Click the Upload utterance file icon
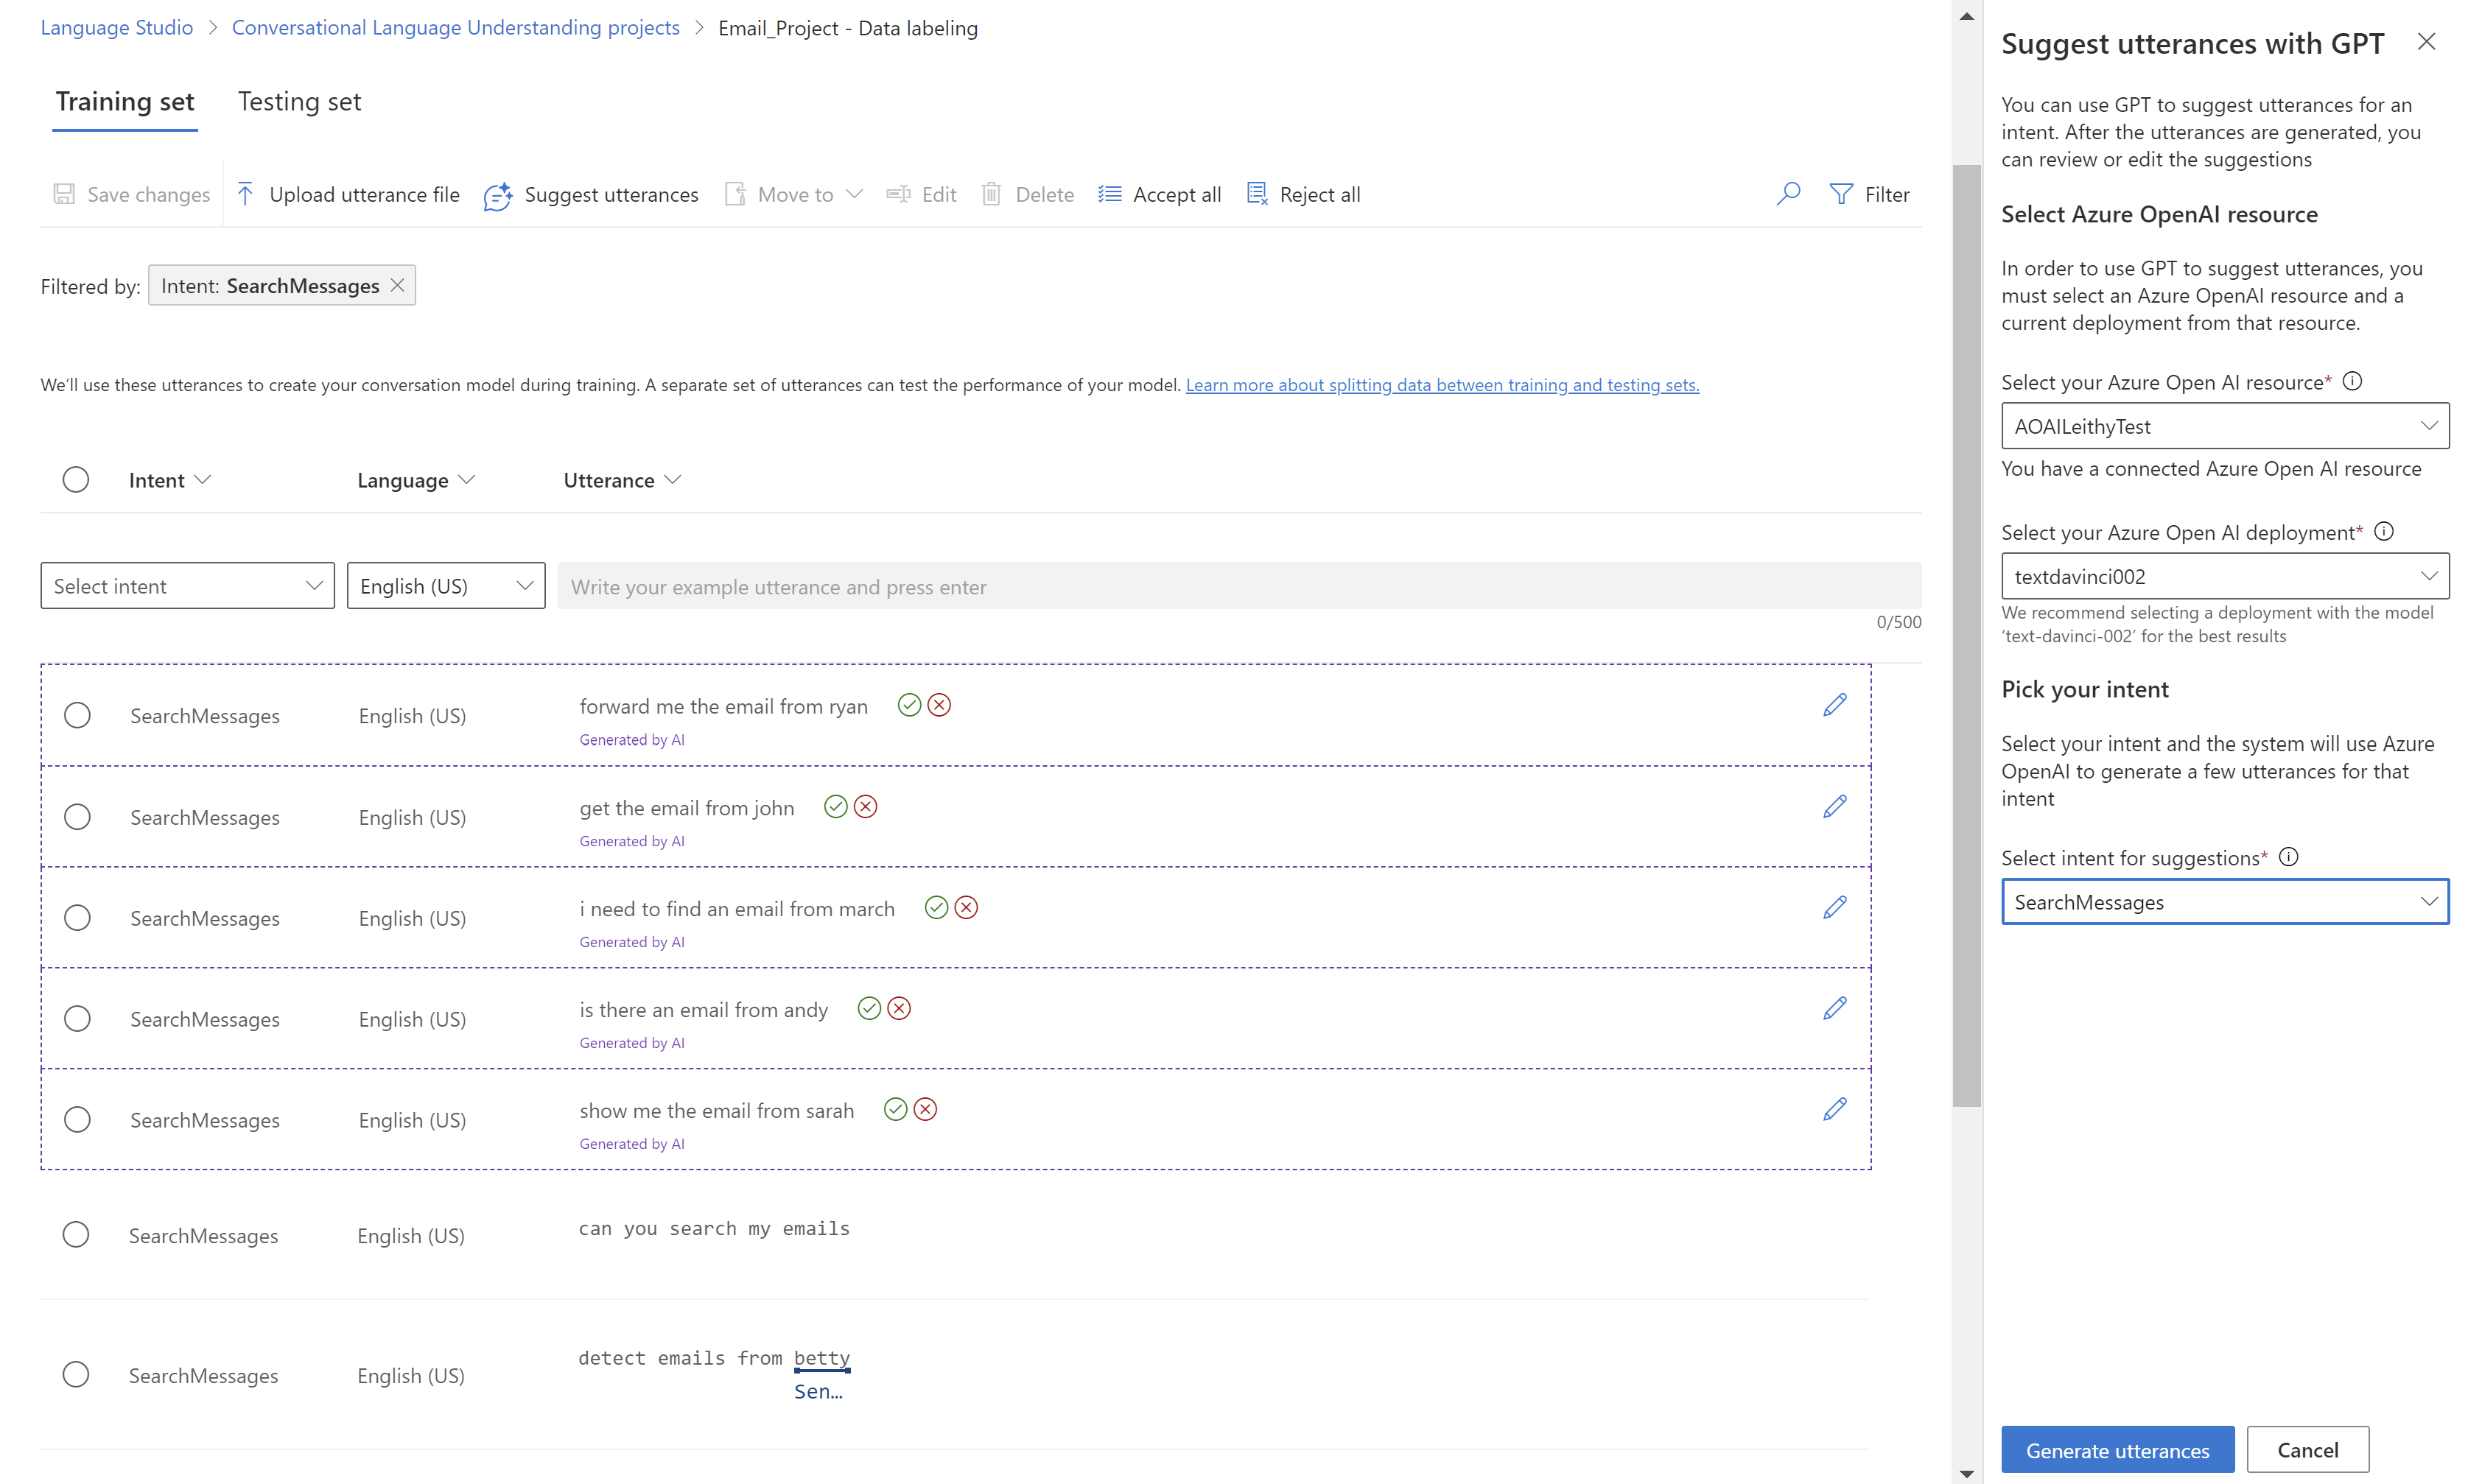 (x=245, y=194)
